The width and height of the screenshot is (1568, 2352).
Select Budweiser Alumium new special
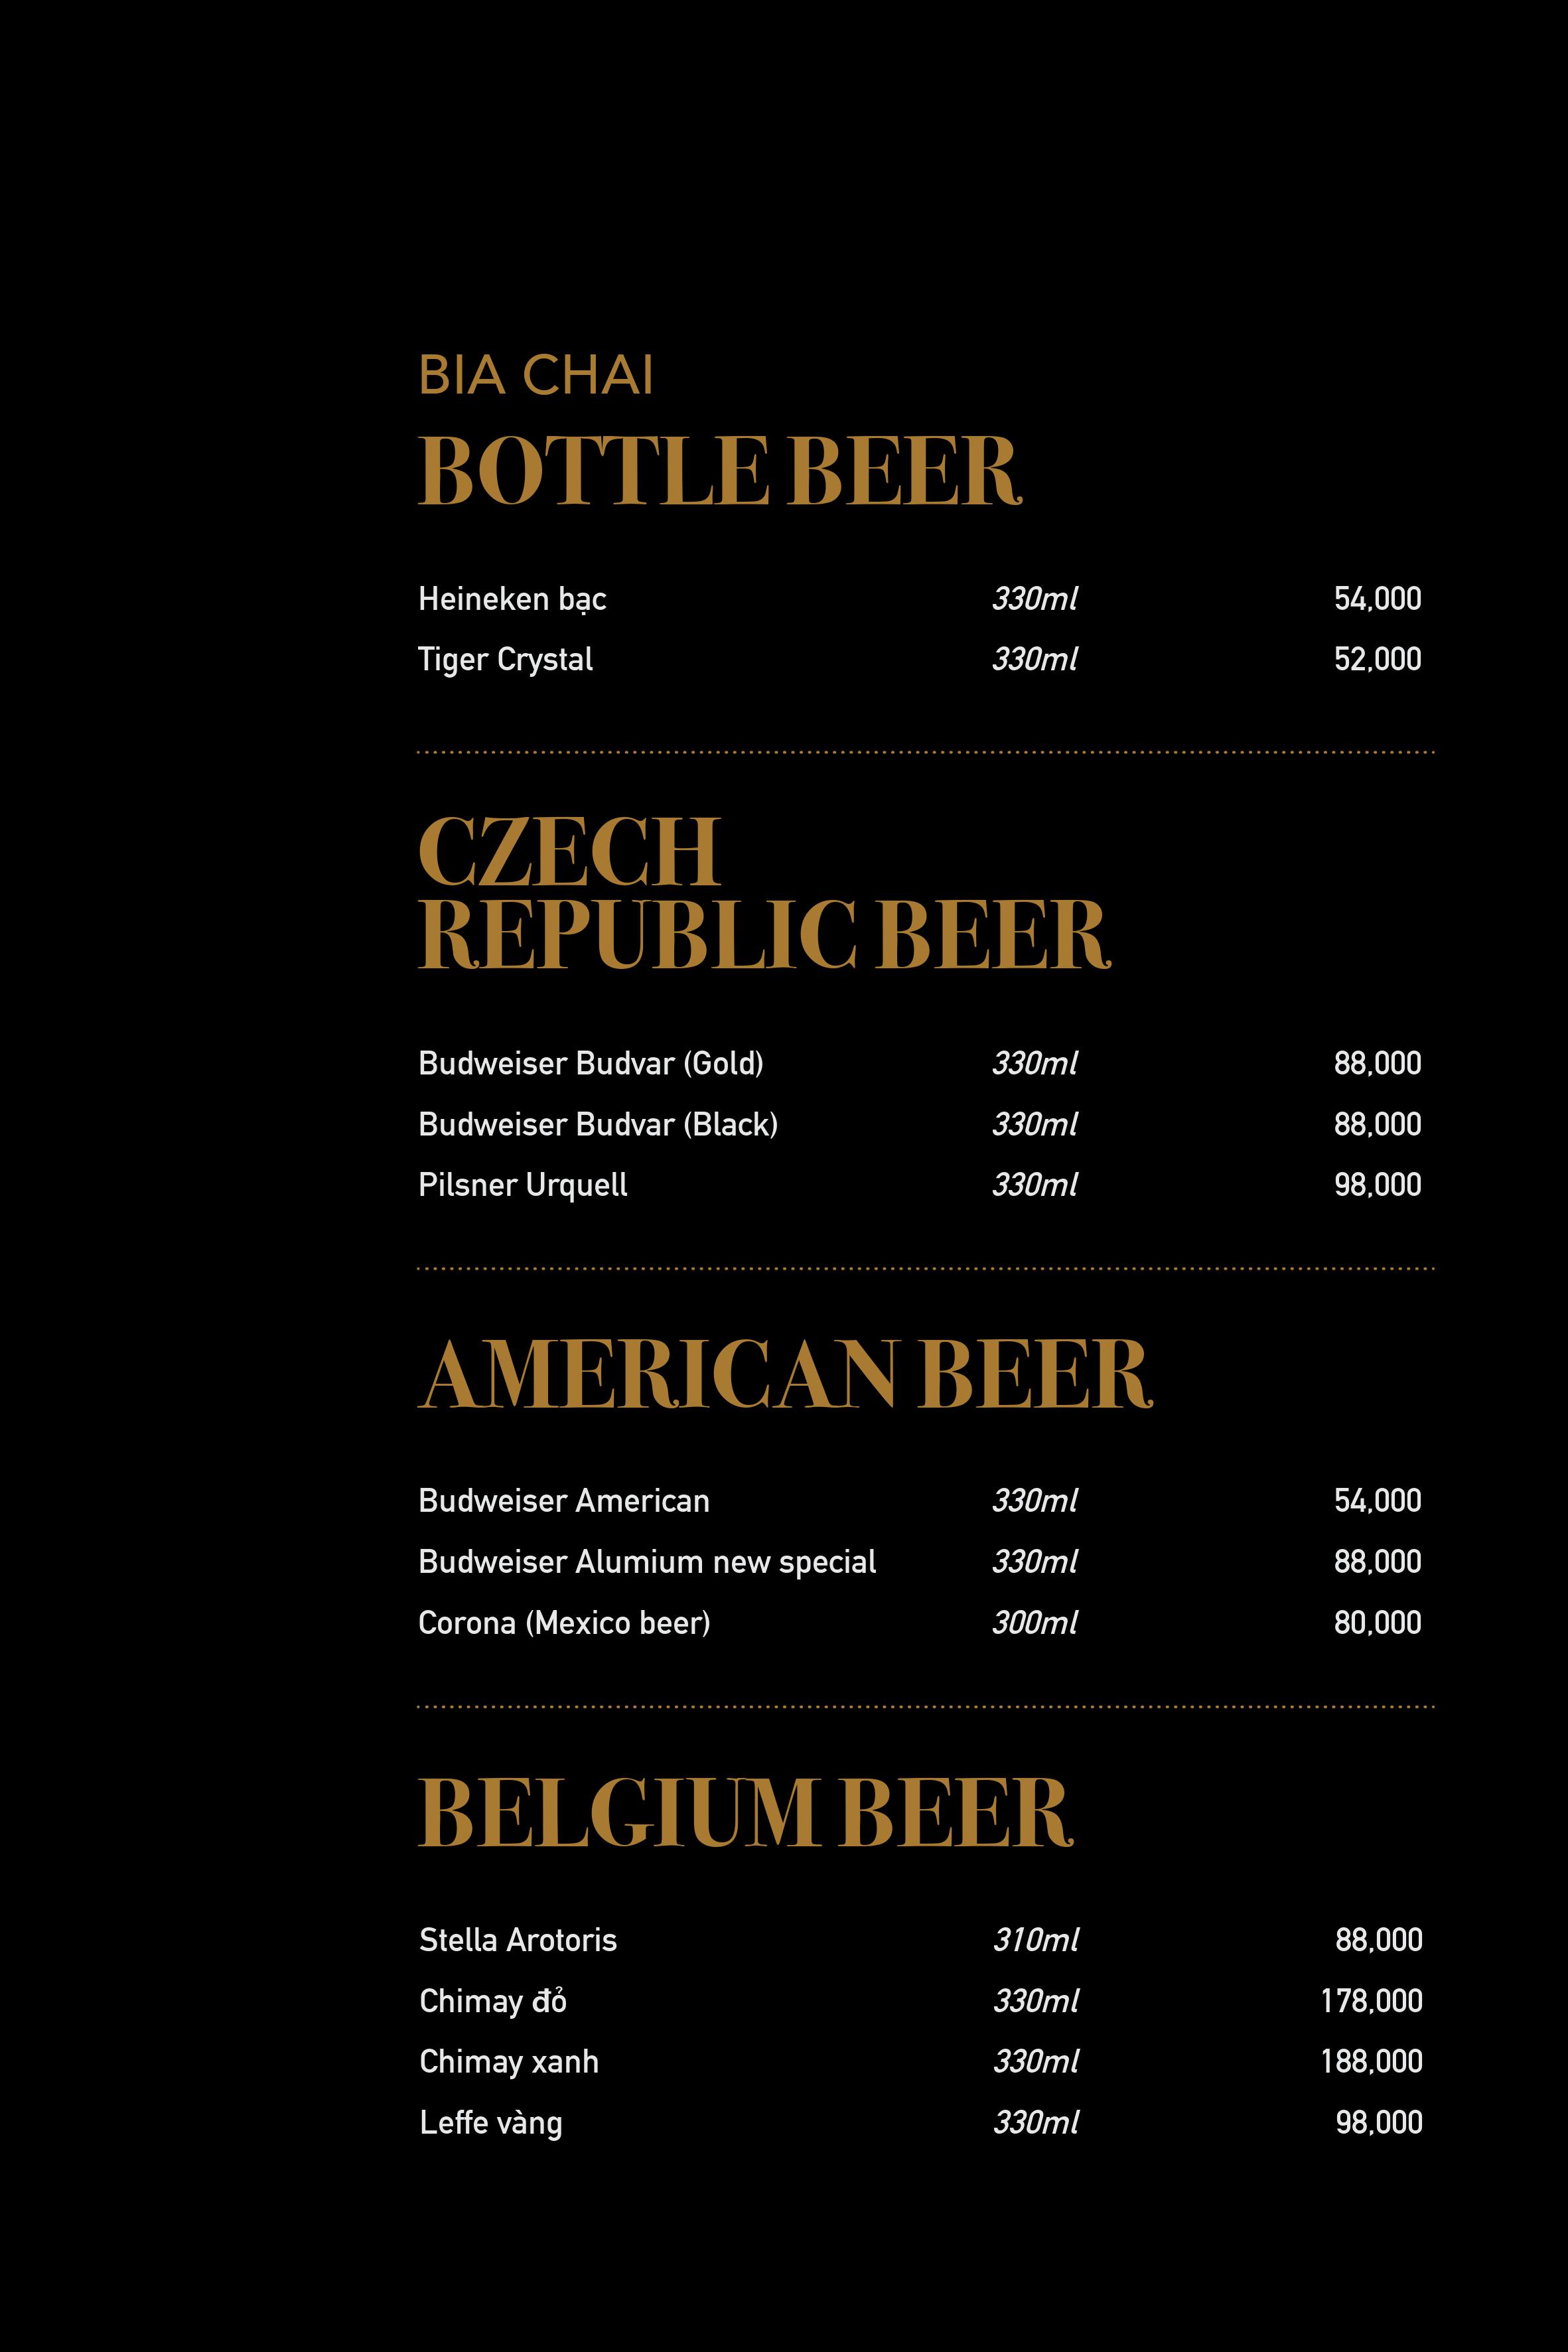click(x=647, y=1562)
